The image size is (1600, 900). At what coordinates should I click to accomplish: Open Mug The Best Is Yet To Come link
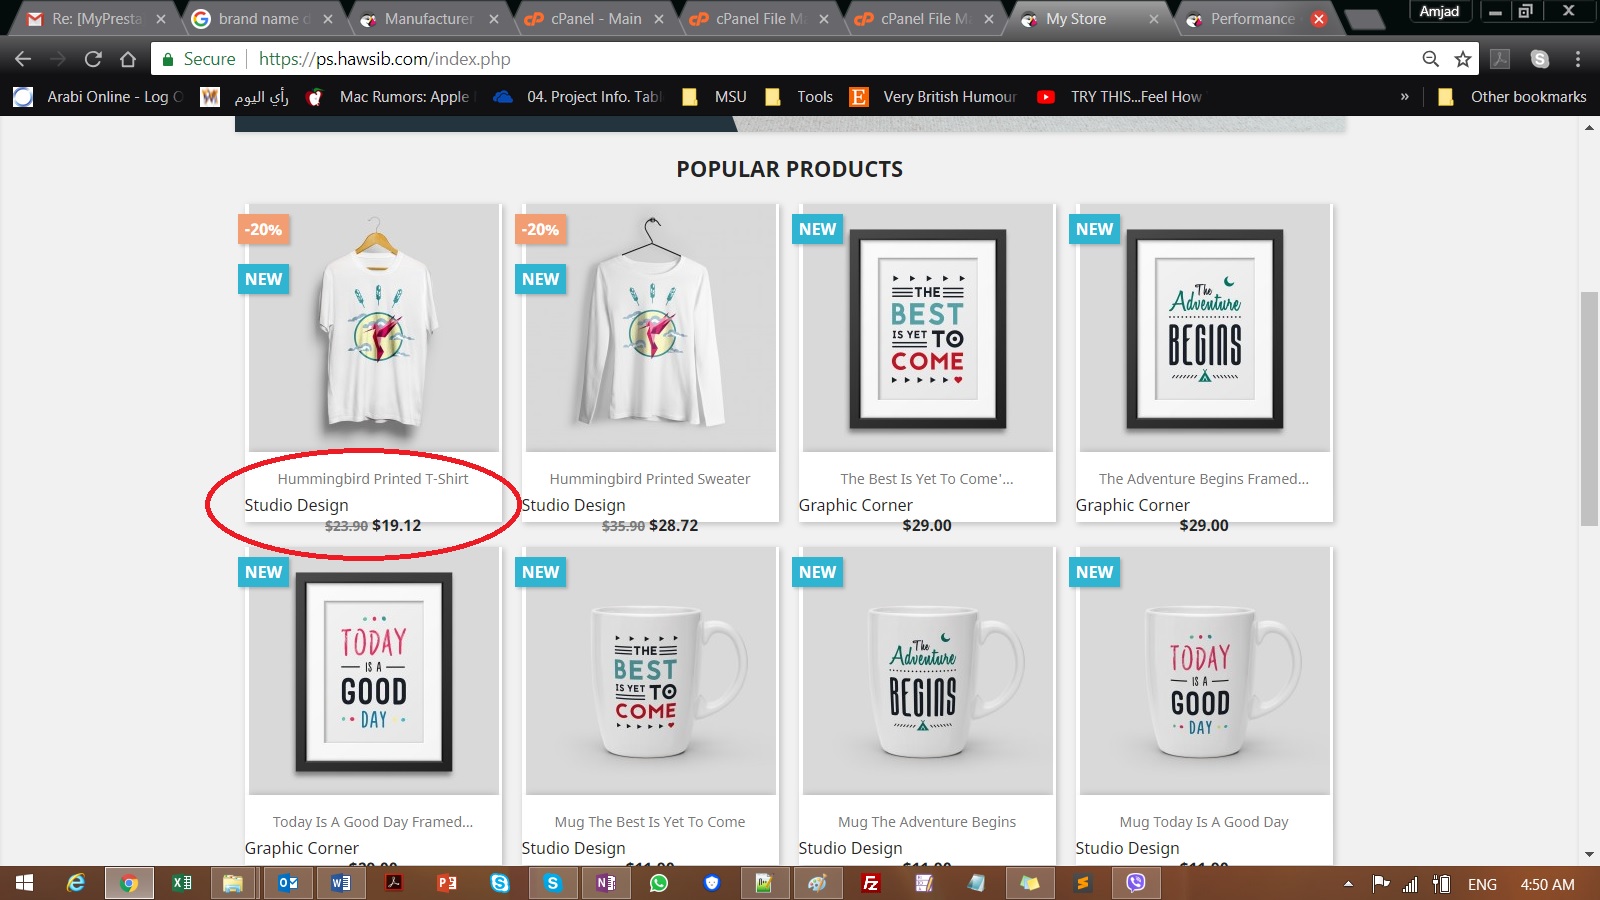[x=650, y=822]
